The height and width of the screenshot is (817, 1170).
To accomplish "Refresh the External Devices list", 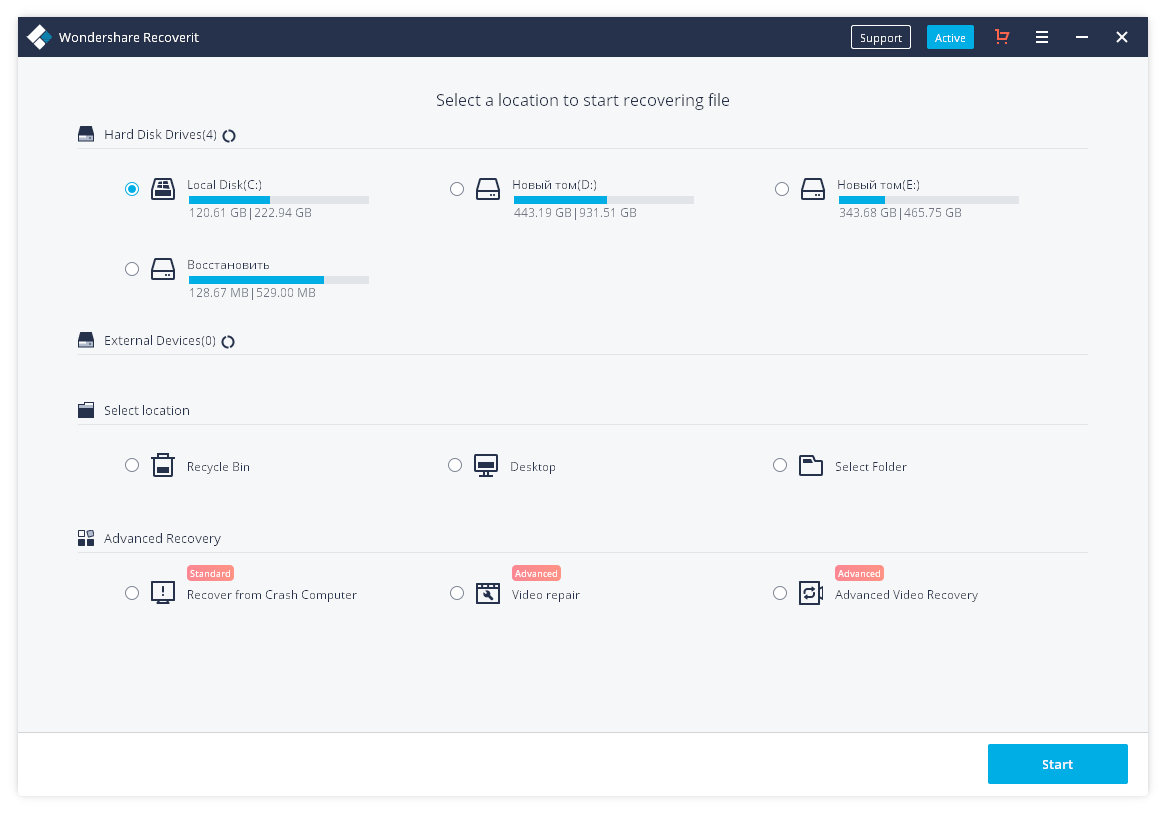I will click(x=228, y=340).
